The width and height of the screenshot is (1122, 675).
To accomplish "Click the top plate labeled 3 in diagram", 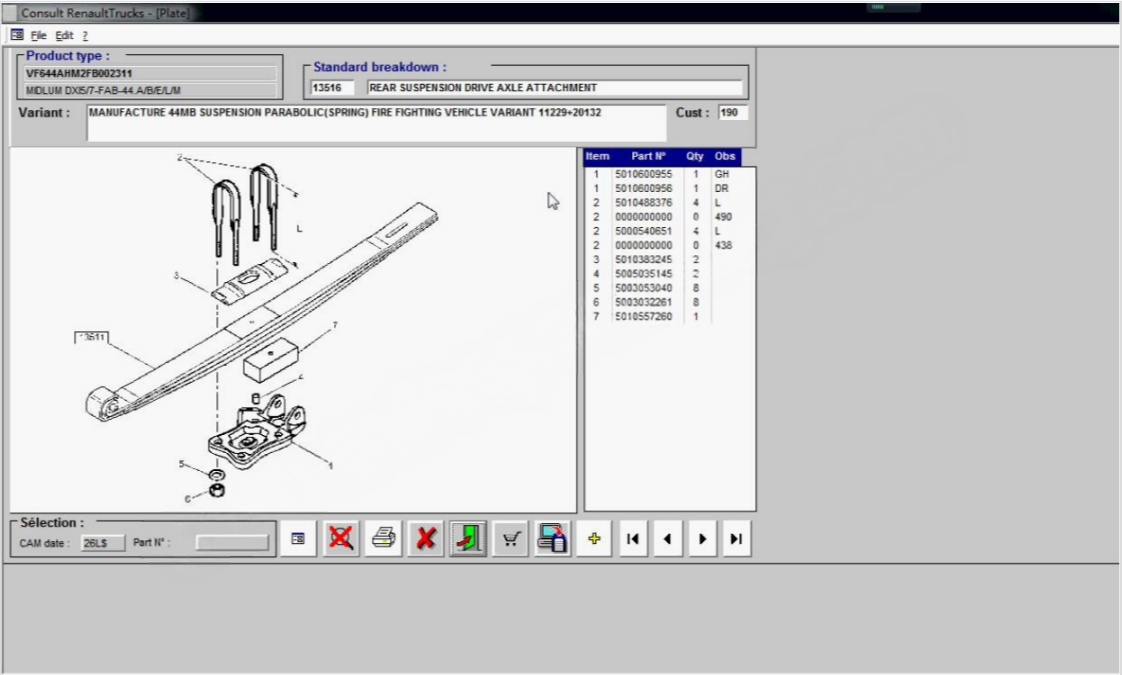I will (x=249, y=281).
